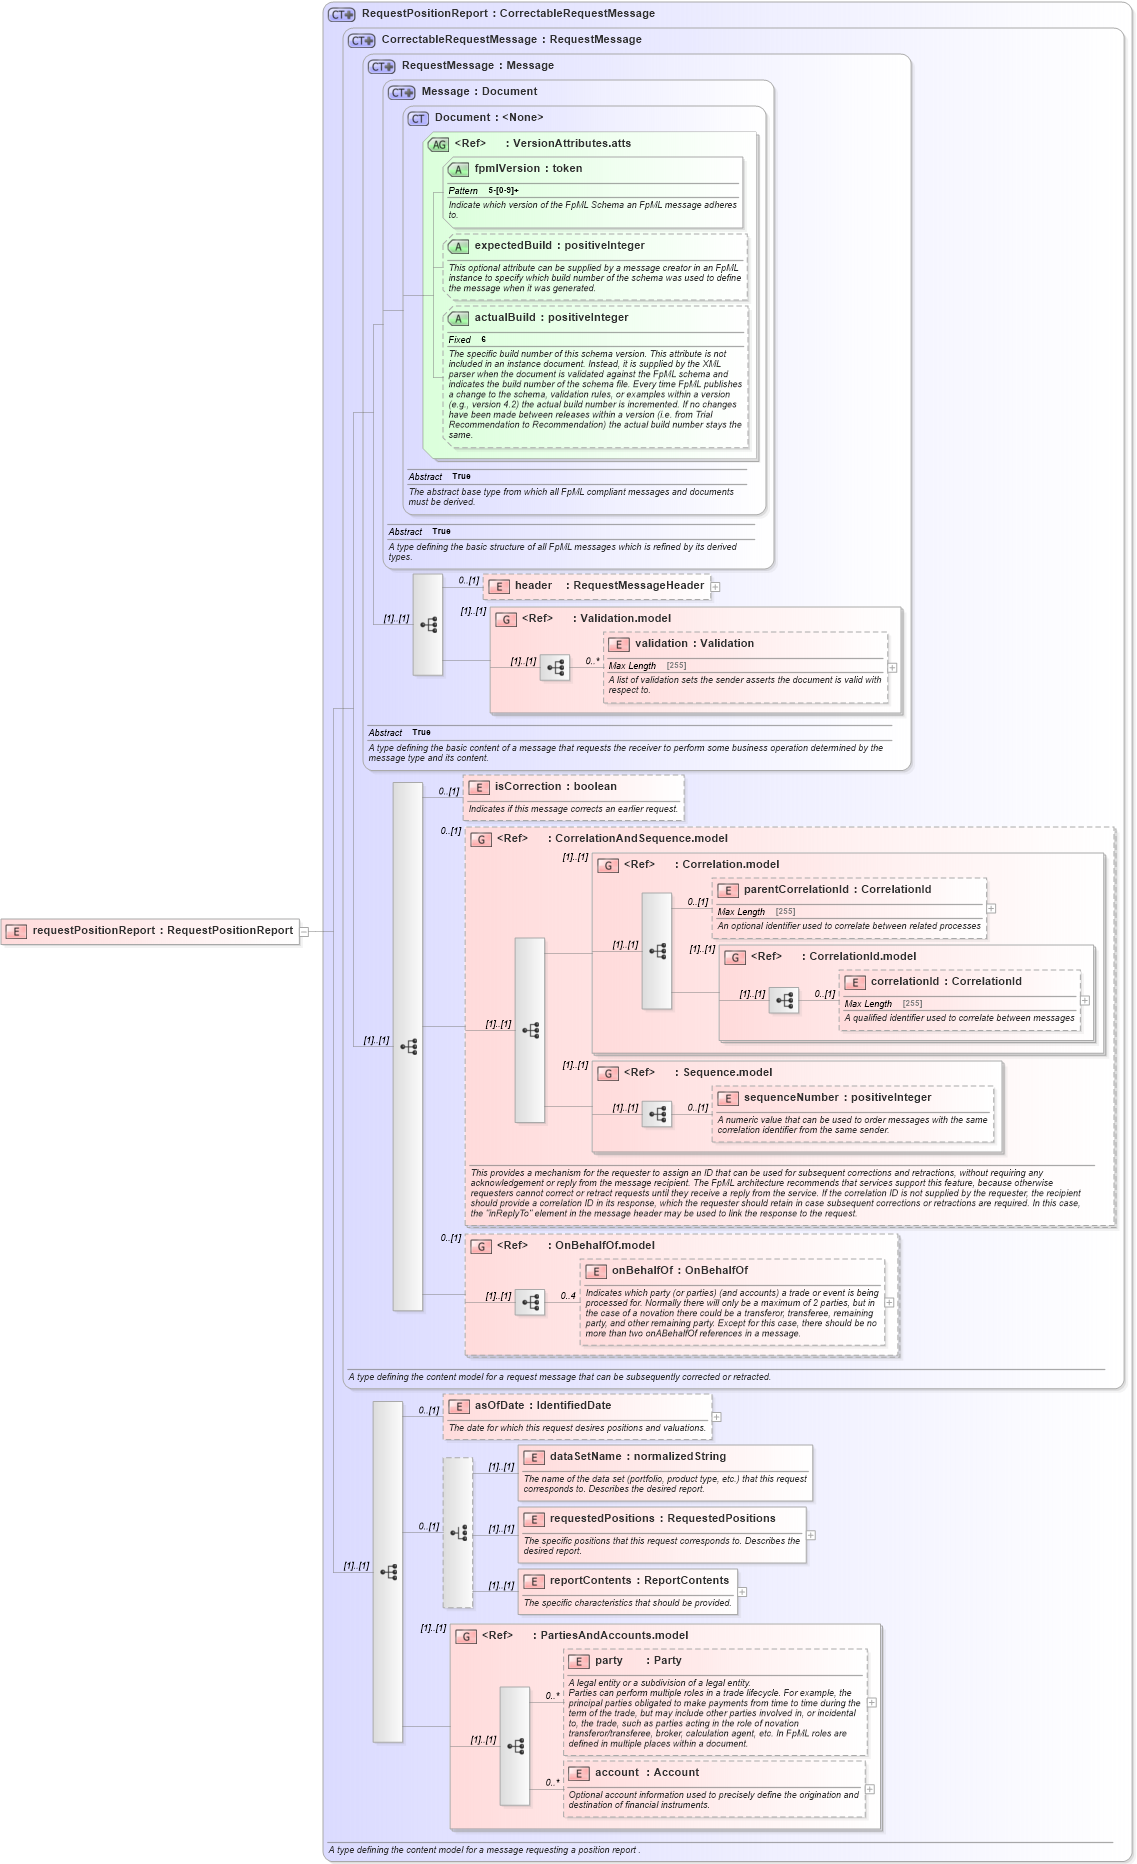This screenshot has width=1137, height=1864.
Task: Click the E badge of onBehalfOf element
Action: point(596,1272)
